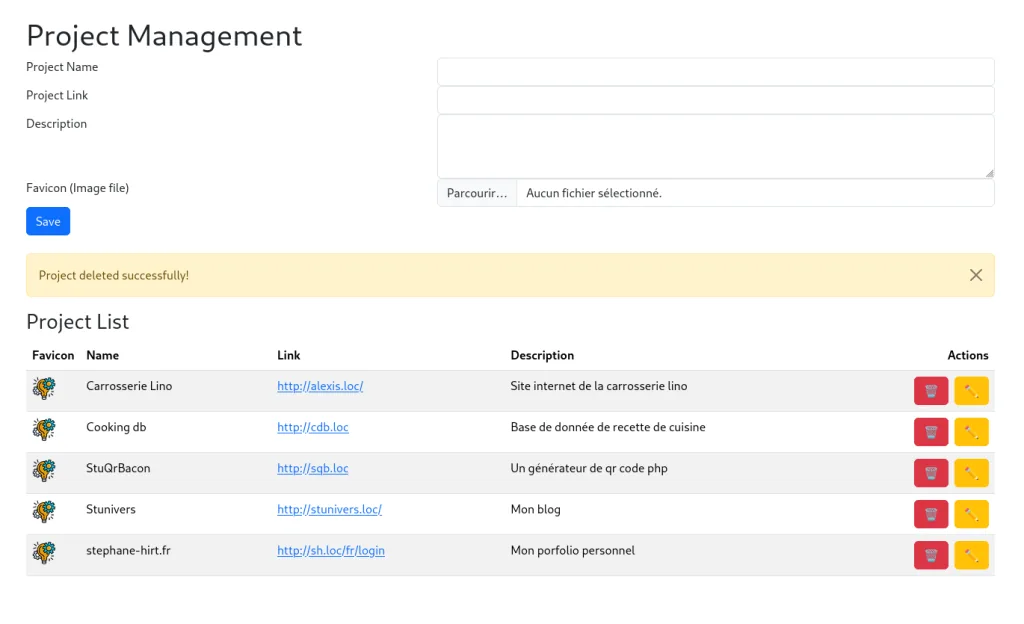1024x624 pixels.
Task: Open the http://sh.loc/fr/login link
Action: click(x=330, y=550)
